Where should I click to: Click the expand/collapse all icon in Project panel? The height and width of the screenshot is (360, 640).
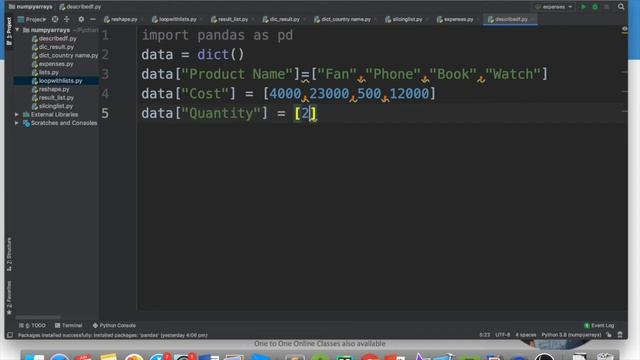click(67, 19)
